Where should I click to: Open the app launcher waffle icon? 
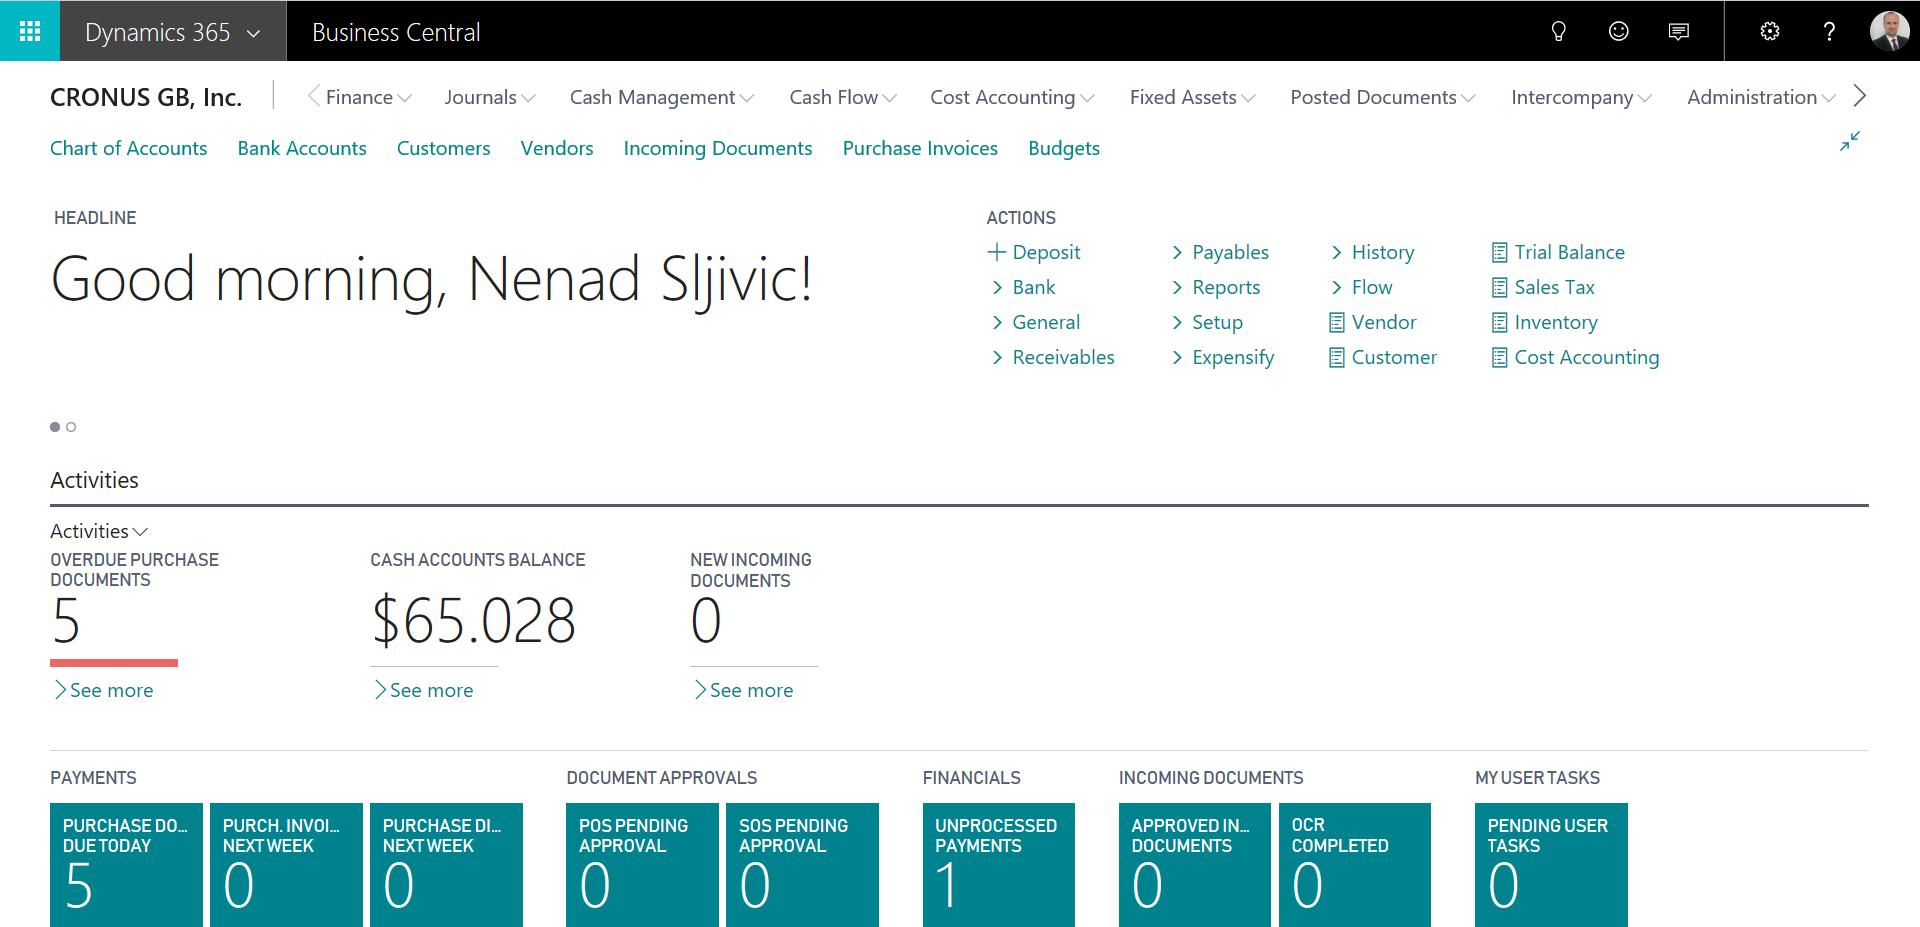tap(30, 31)
